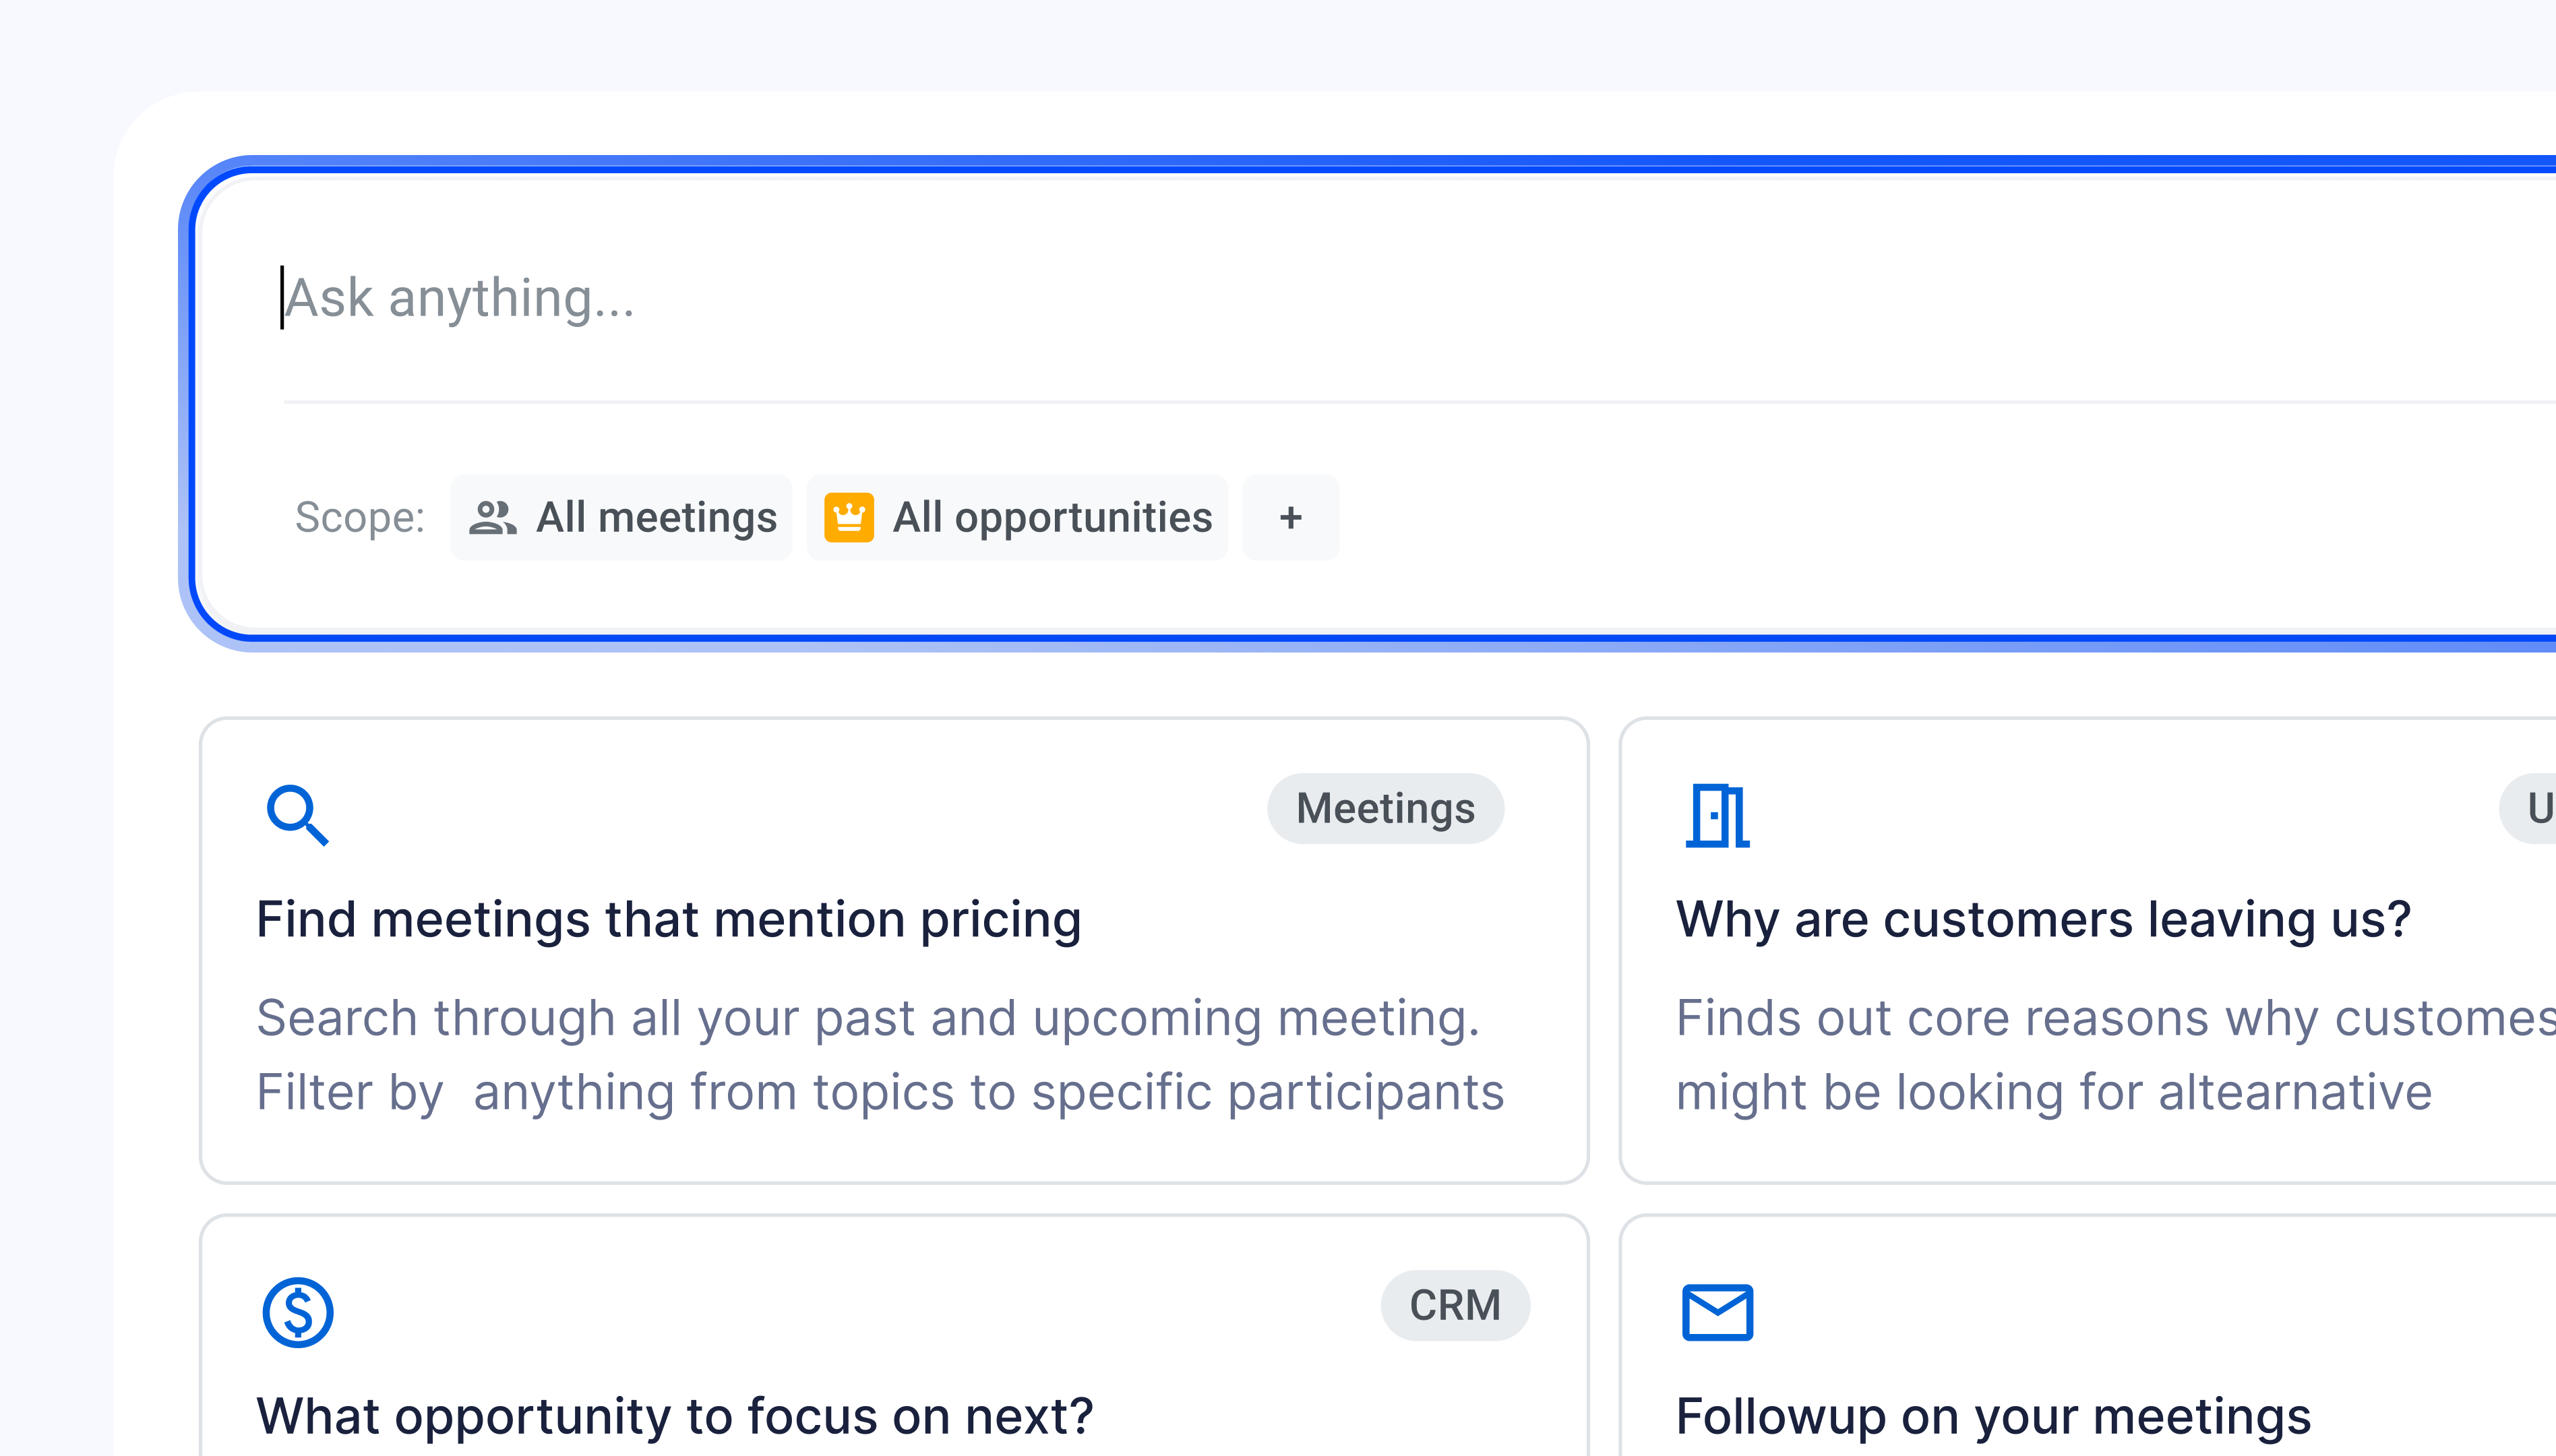Click the door icon on churn card

click(1717, 815)
